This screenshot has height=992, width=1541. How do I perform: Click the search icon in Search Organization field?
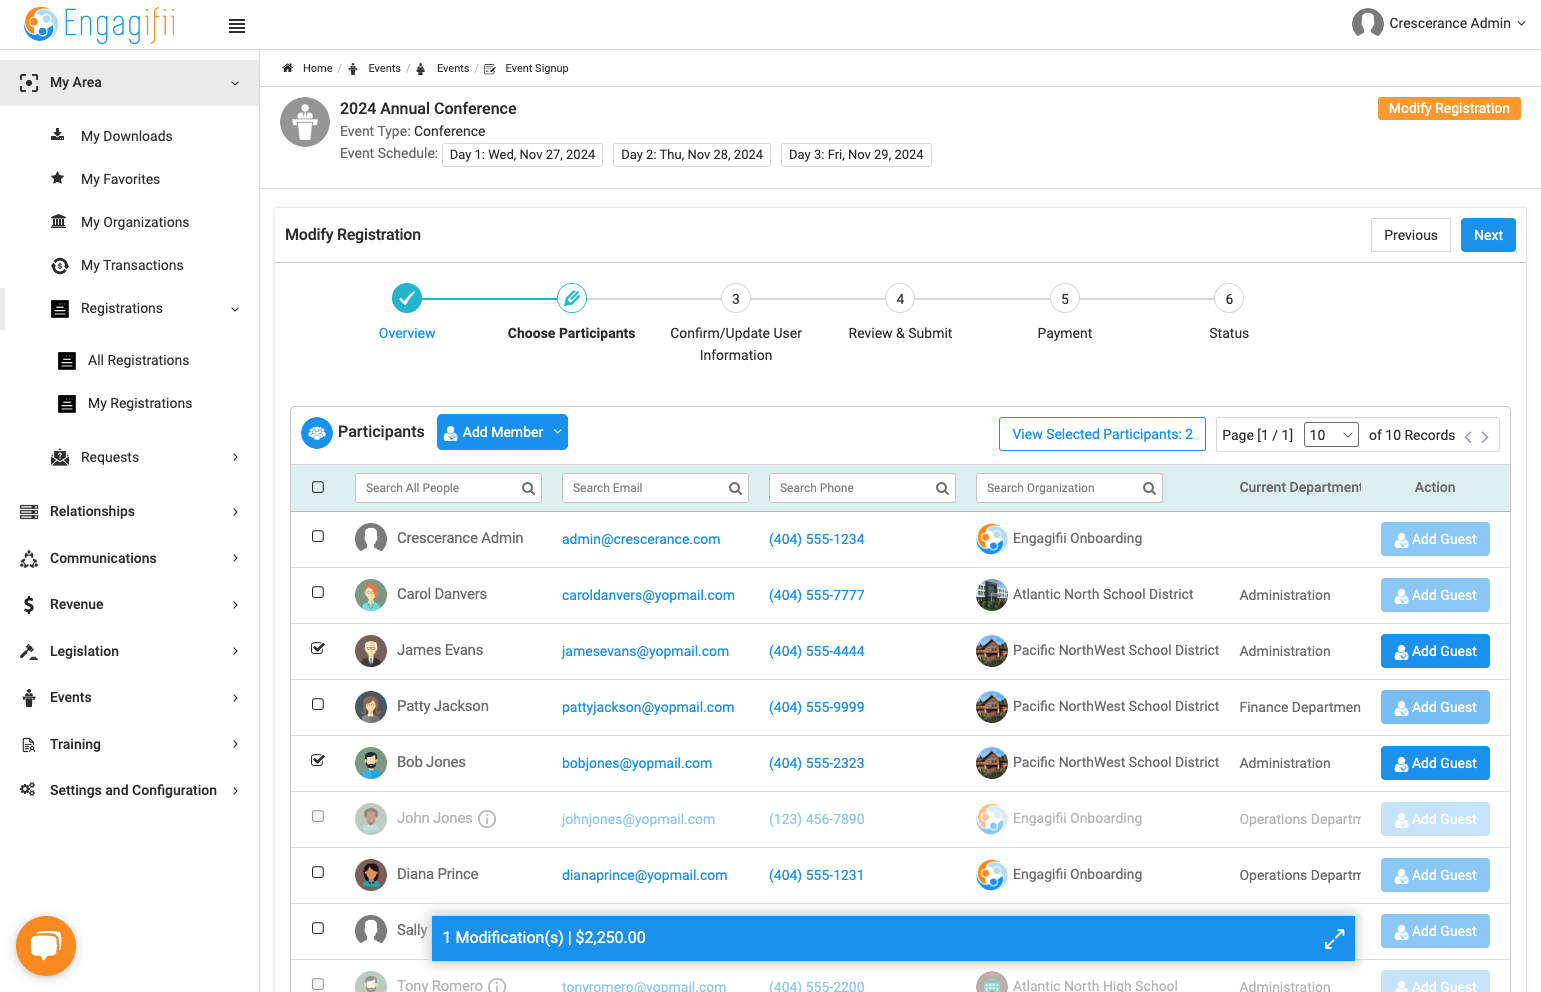[1149, 488]
